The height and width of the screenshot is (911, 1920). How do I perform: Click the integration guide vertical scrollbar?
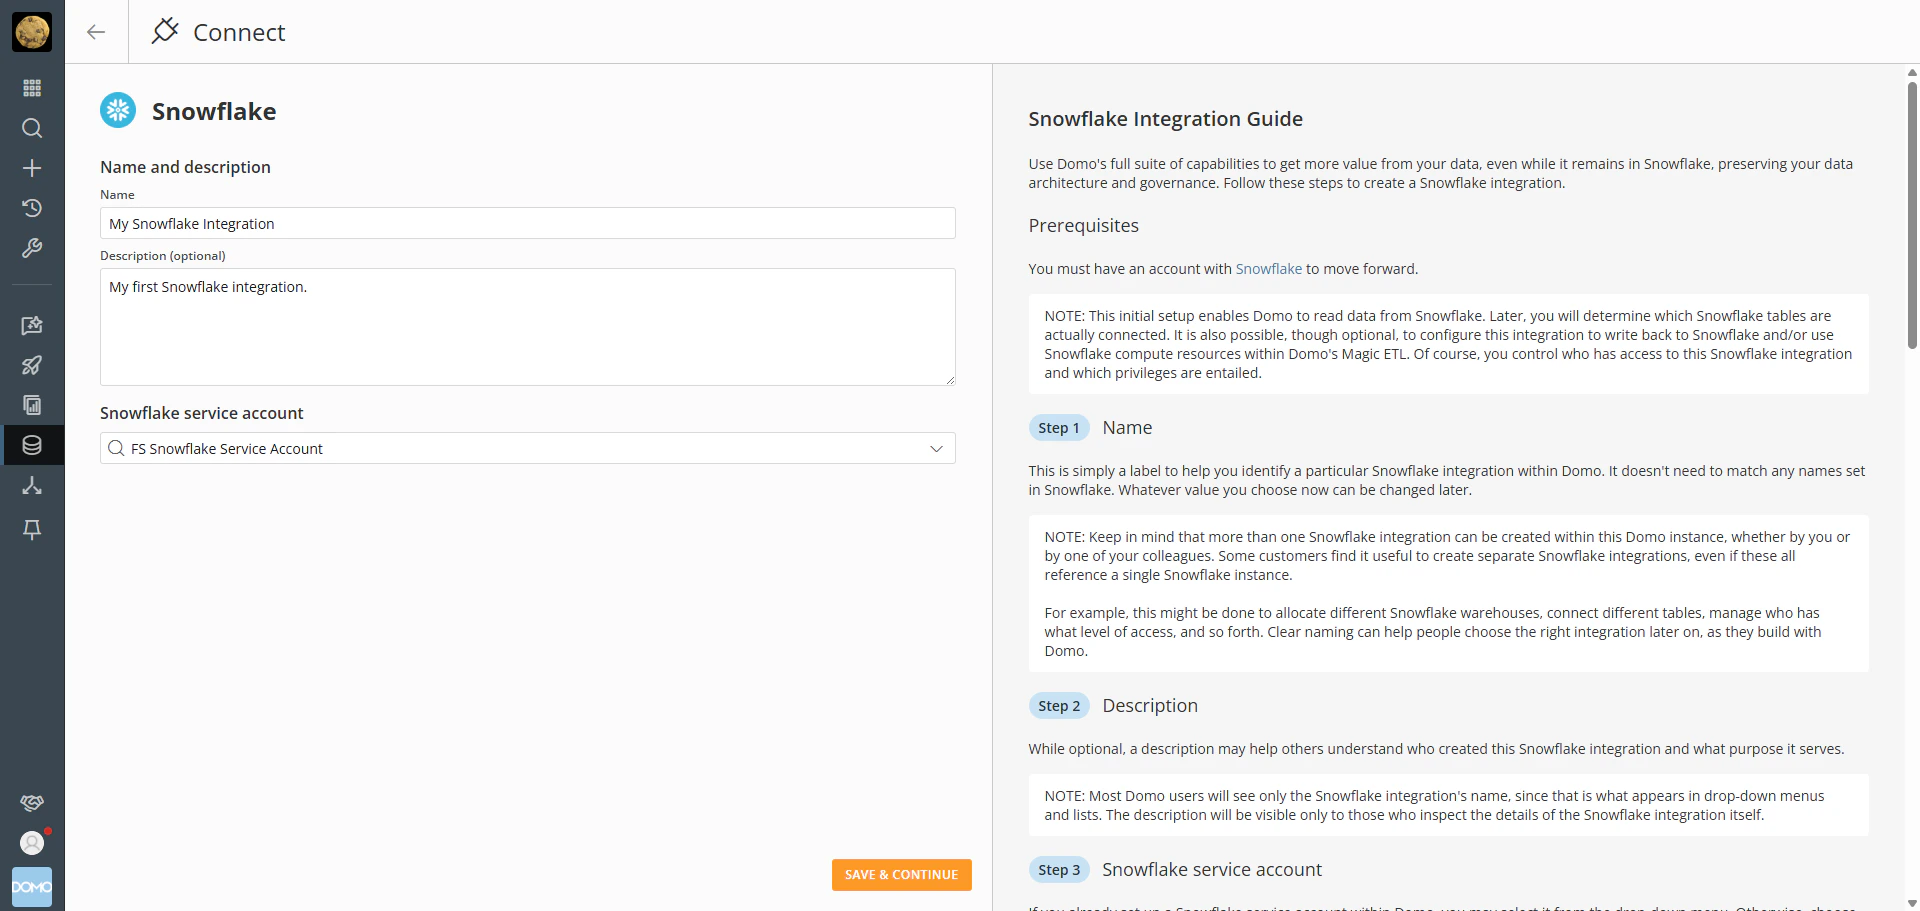[1912, 215]
